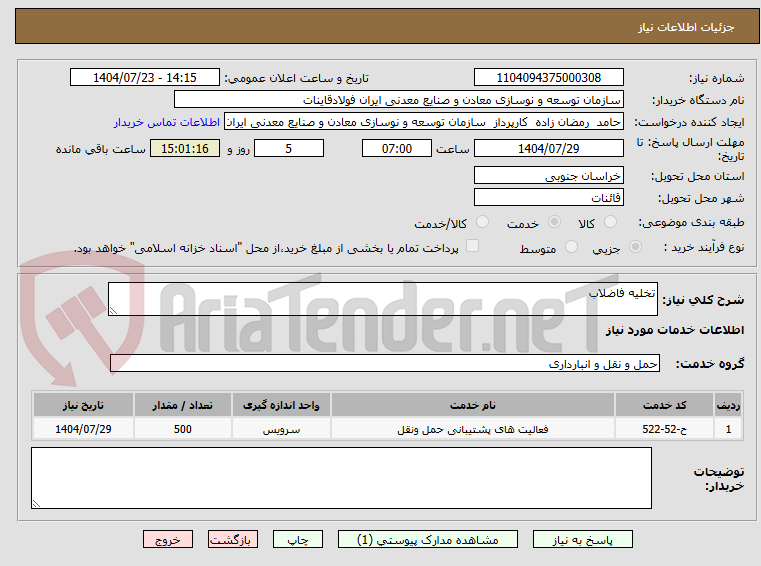Open مشاهده مدارک پیوستی (1) button
Image resolution: width=761 pixels, height=566 pixels.
click(428, 539)
